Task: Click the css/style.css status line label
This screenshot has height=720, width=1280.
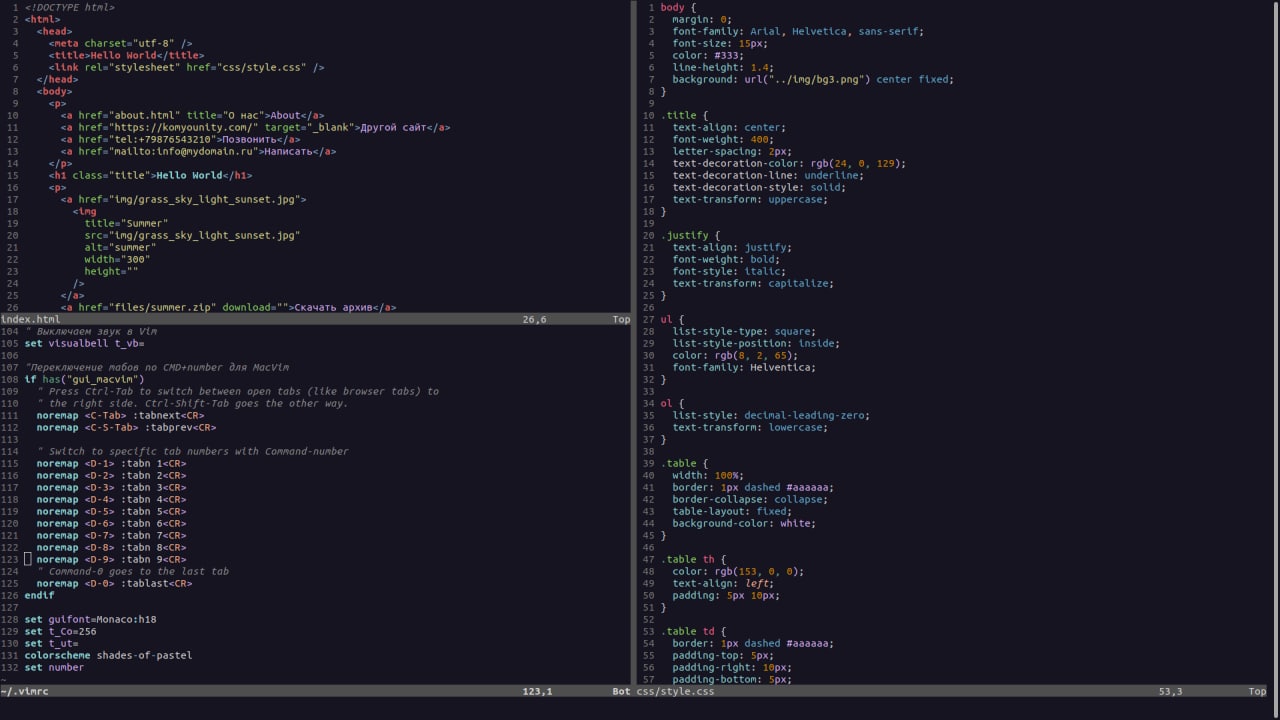Action: coord(675,691)
